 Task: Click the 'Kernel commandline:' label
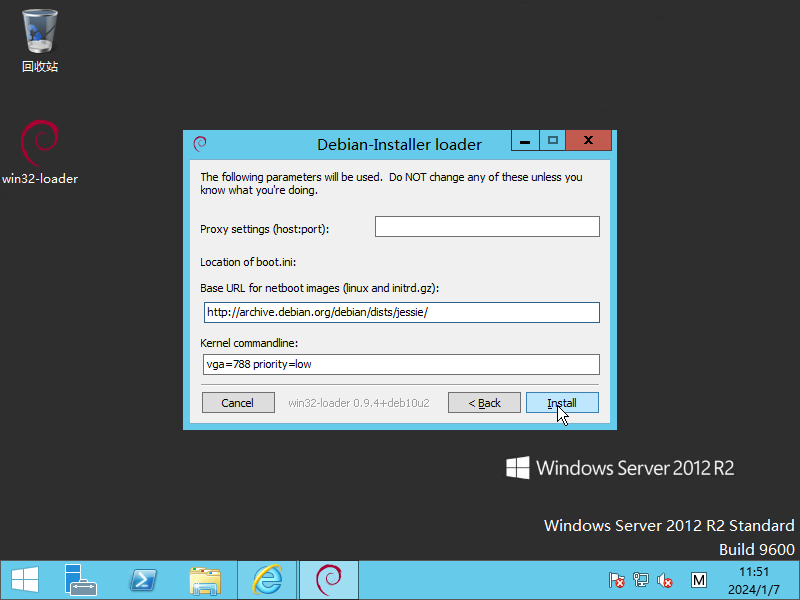[x=249, y=343]
